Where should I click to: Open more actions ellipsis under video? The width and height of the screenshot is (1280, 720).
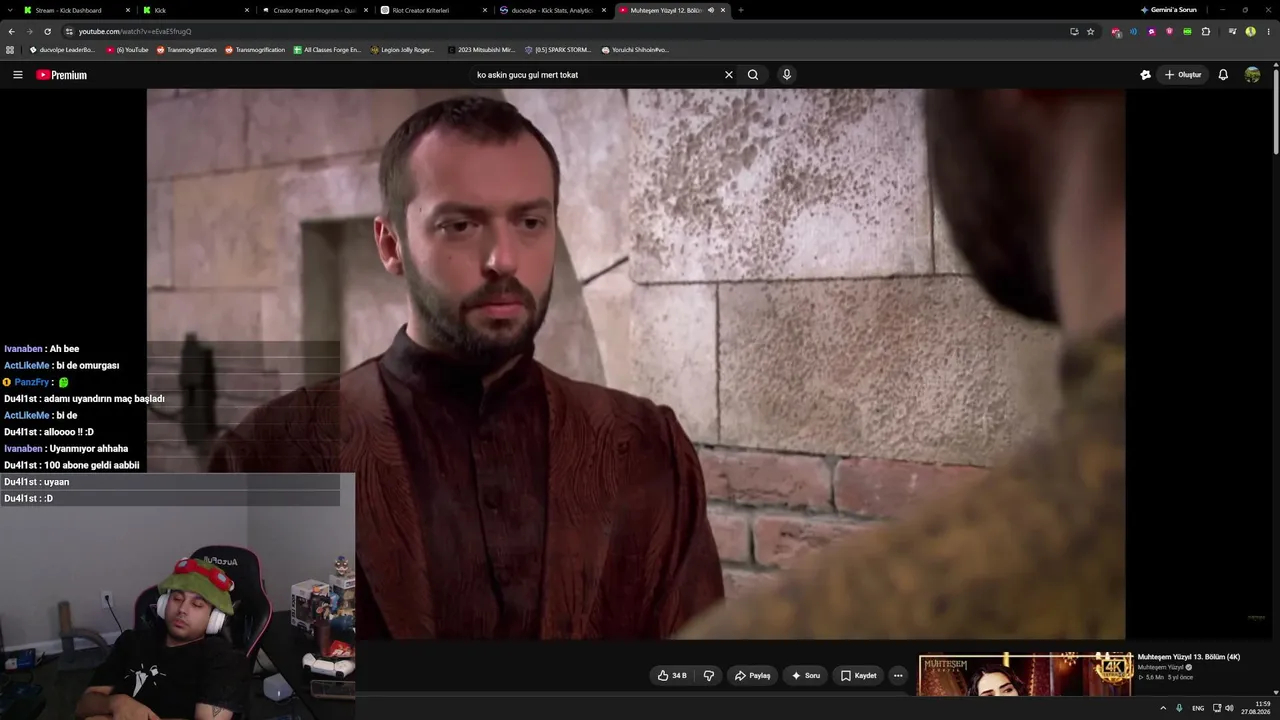click(x=898, y=676)
